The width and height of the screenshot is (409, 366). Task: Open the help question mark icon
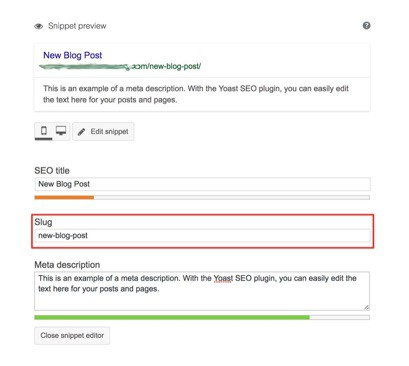pos(366,26)
